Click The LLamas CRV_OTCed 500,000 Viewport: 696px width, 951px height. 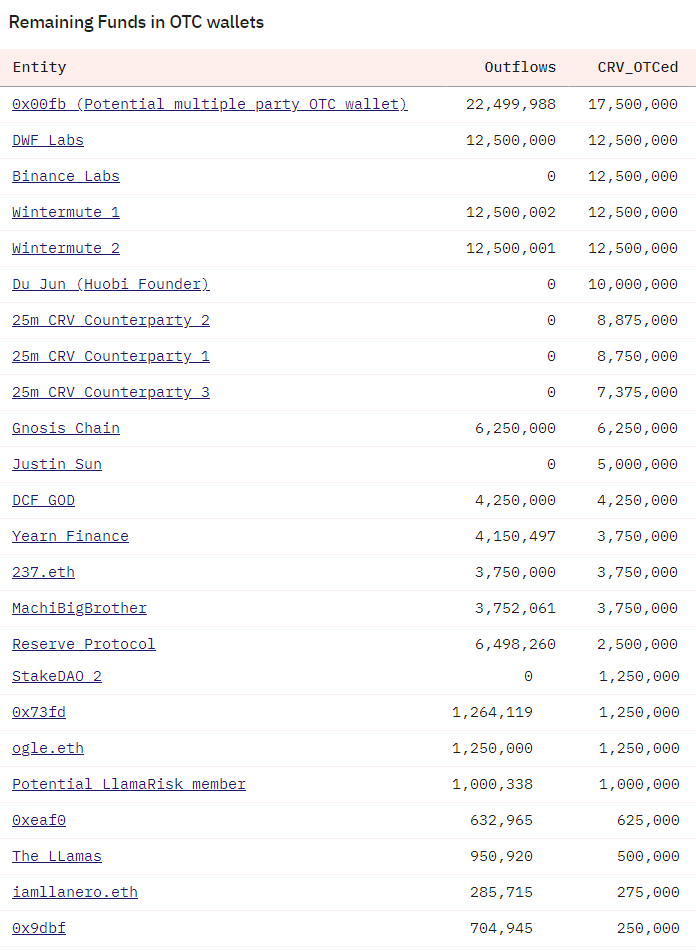click(x=648, y=856)
